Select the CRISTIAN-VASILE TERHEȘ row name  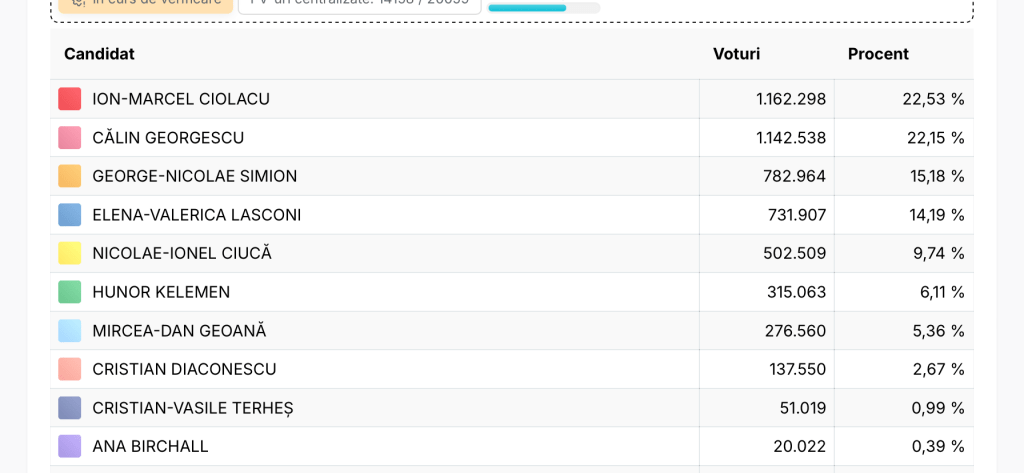[x=193, y=408]
